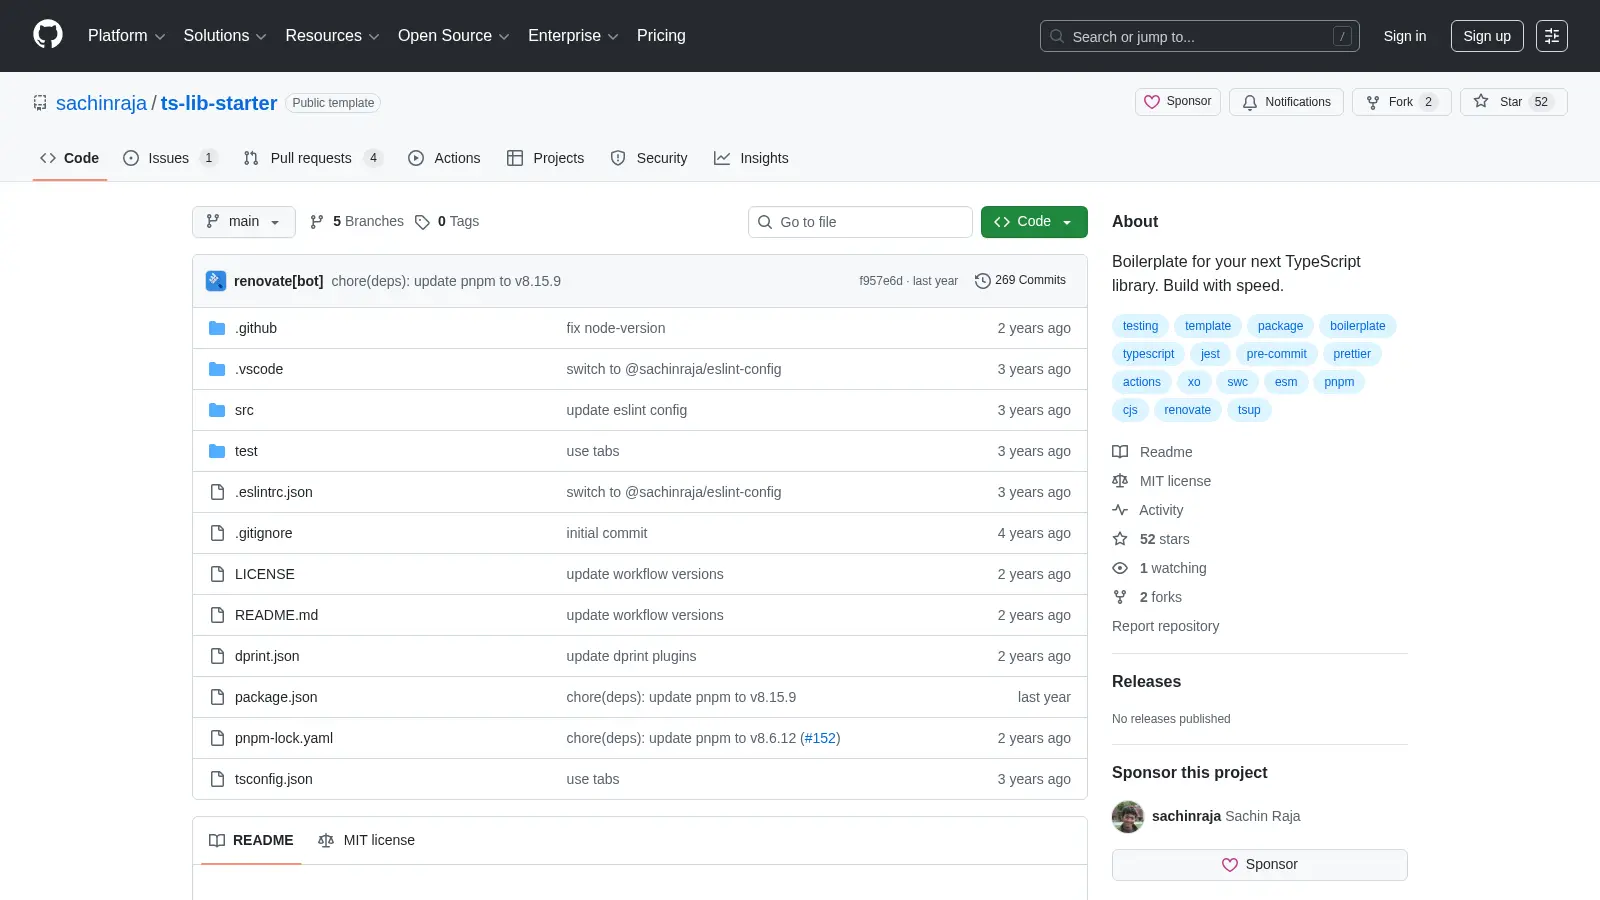
Task: Expand the Open Source menu
Action: tap(454, 36)
